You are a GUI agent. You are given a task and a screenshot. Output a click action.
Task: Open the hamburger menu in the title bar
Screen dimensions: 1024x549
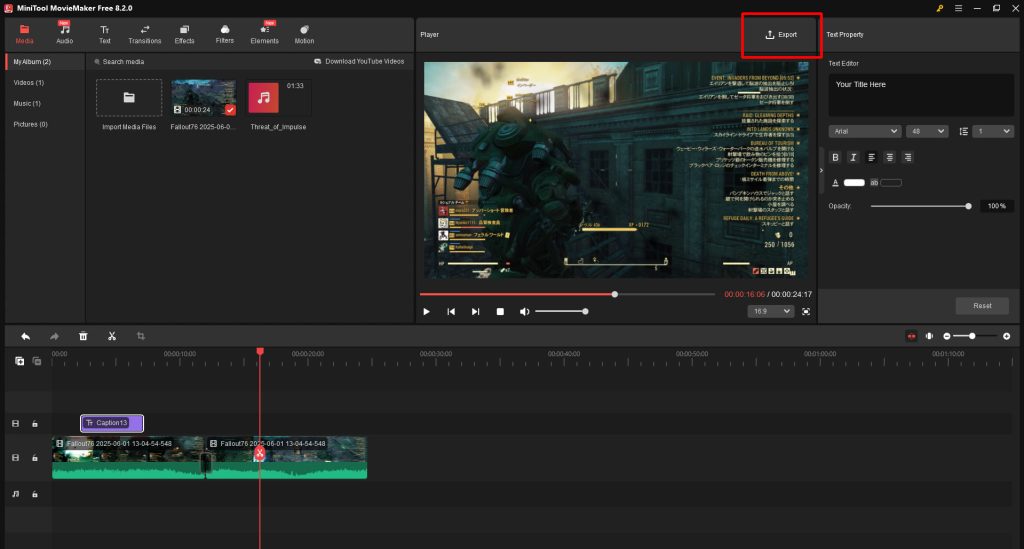coord(958,8)
